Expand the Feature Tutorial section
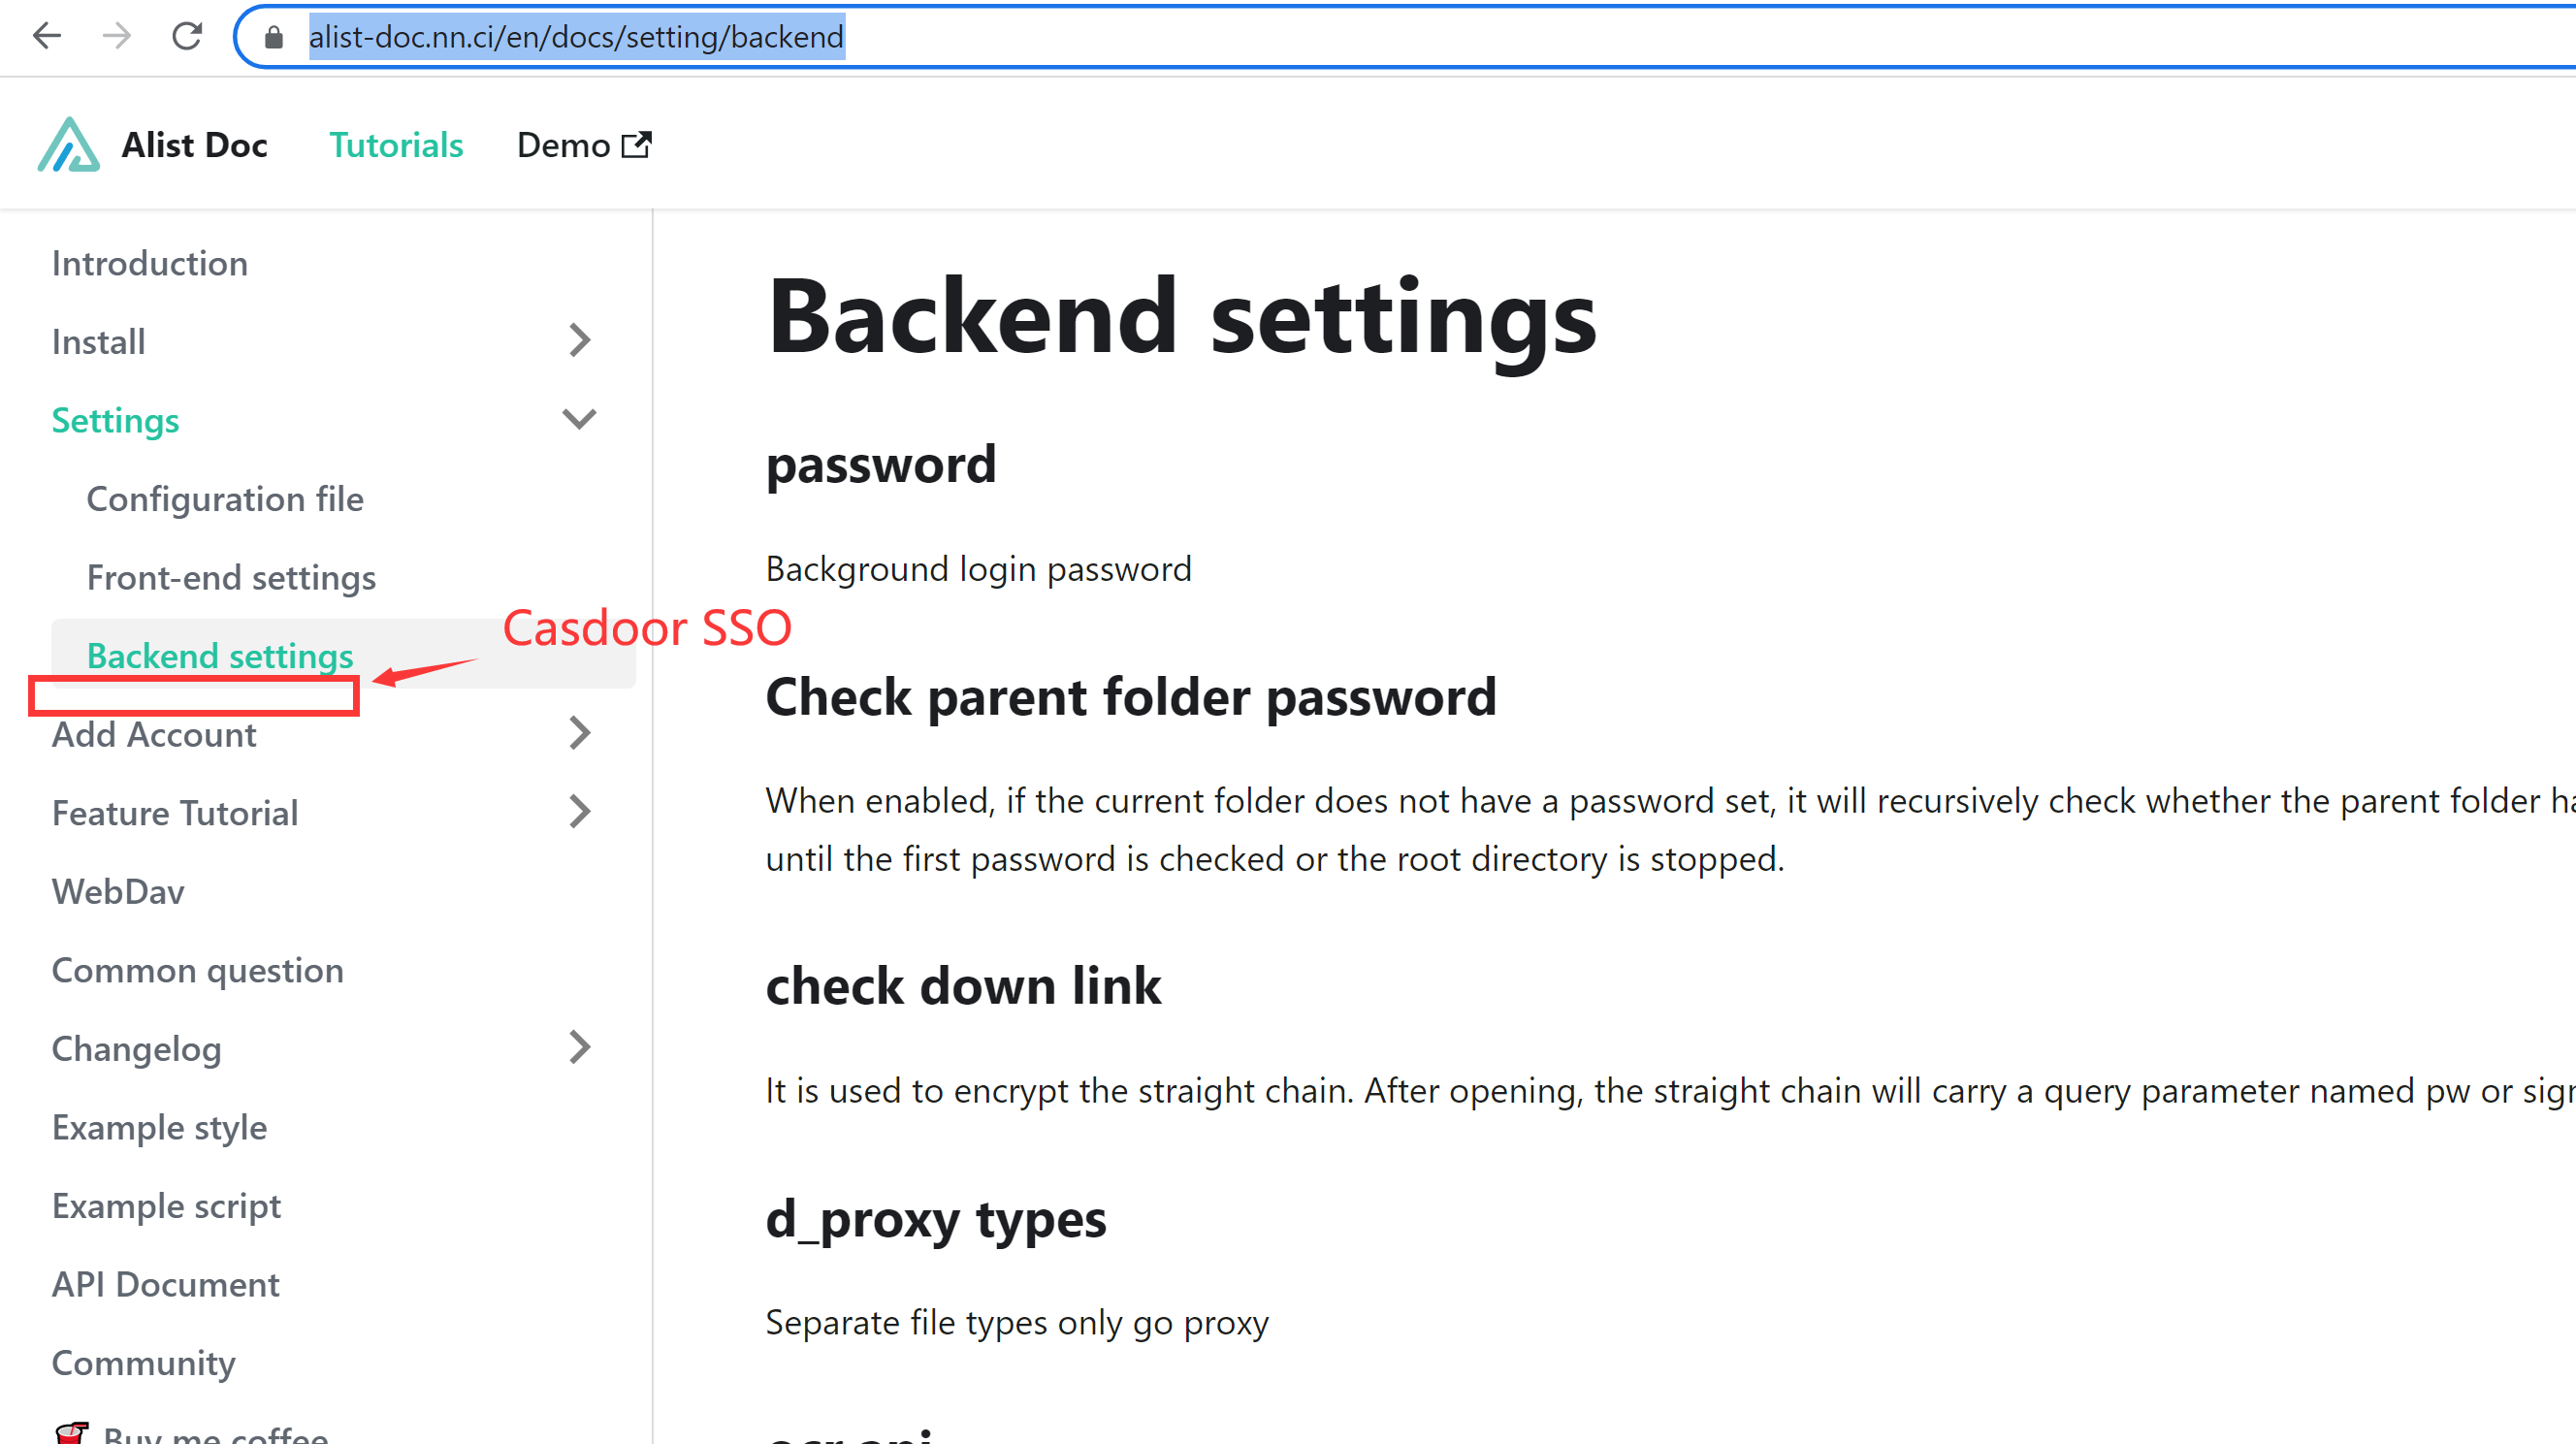Screen dimensions: 2576x1444 pyautogui.click(x=580, y=811)
